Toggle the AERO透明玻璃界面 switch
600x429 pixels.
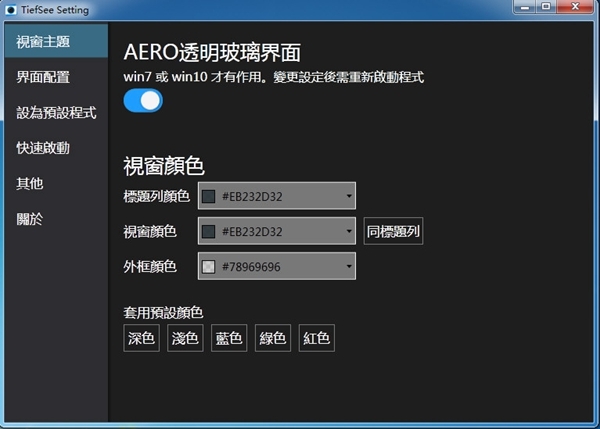click(x=143, y=101)
